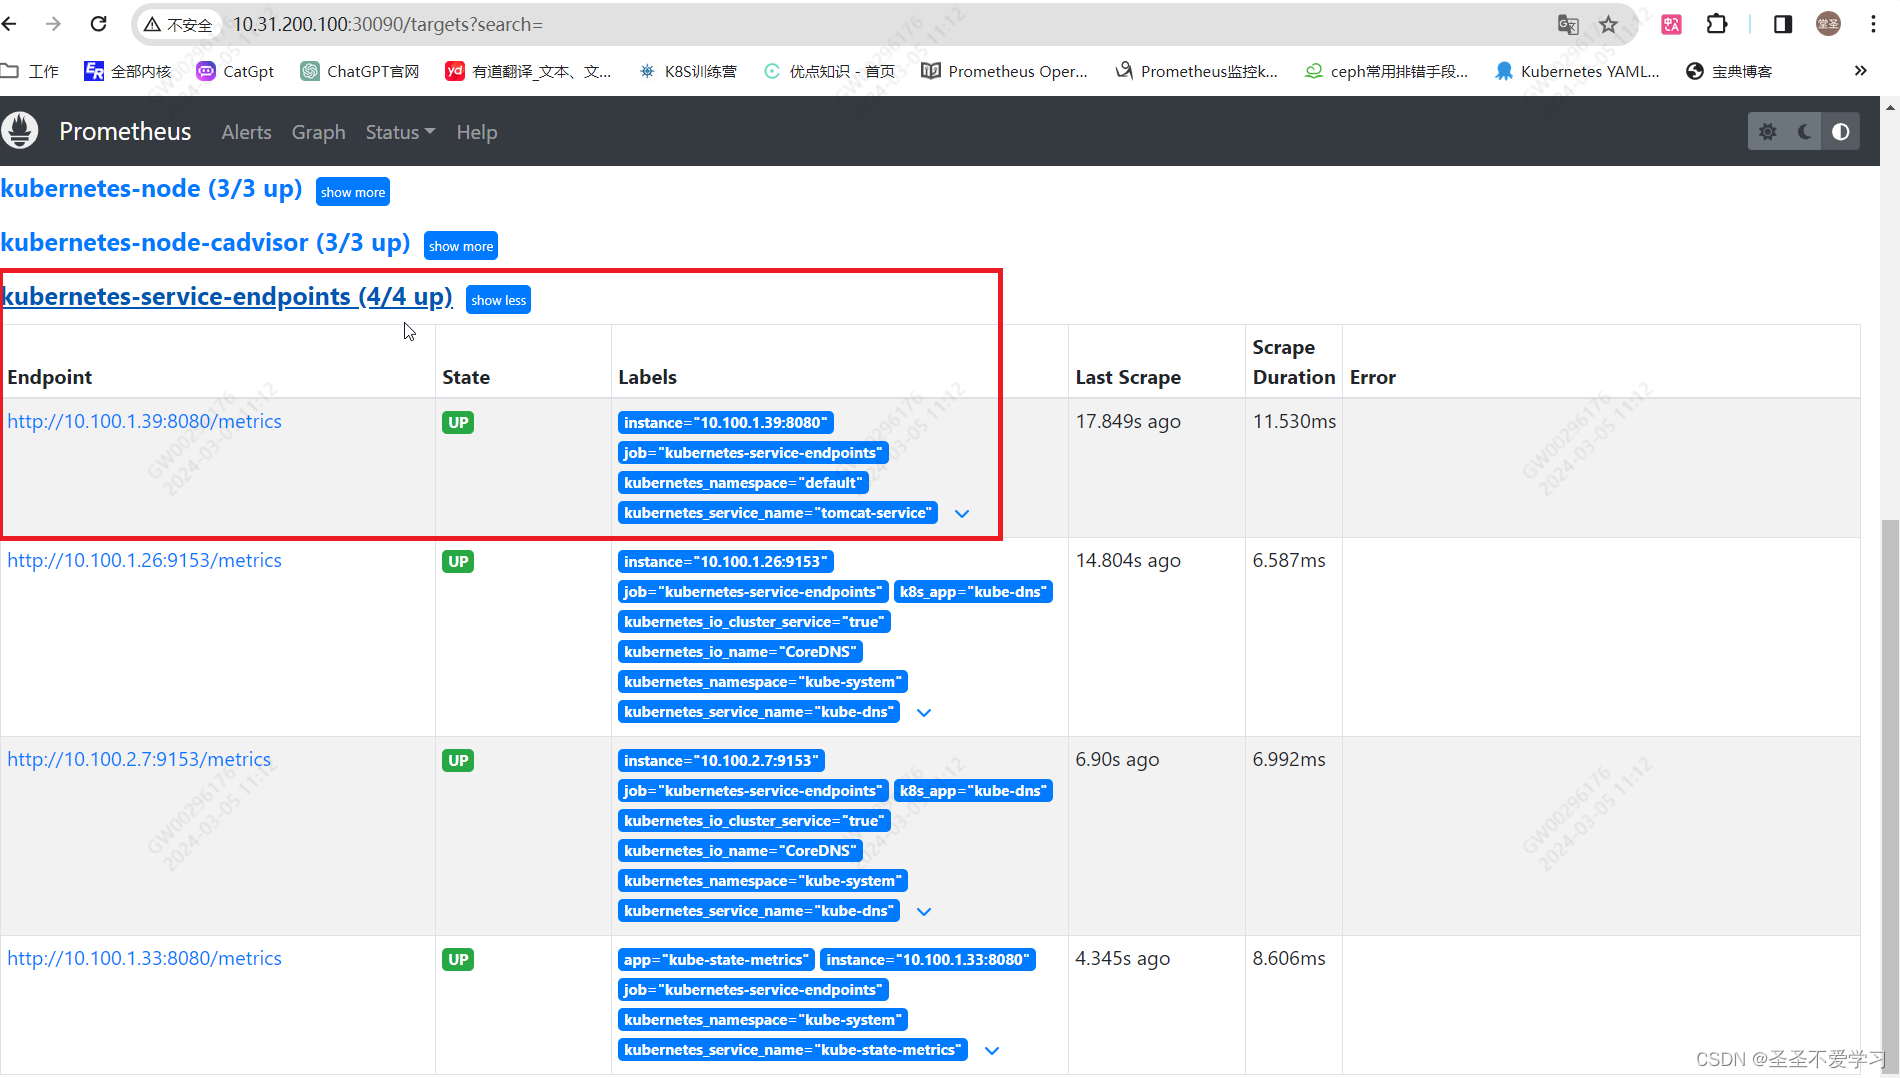Viewport: 1900px width, 1078px height.
Task: Reload the page with refresh icon
Action: [98, 24]
